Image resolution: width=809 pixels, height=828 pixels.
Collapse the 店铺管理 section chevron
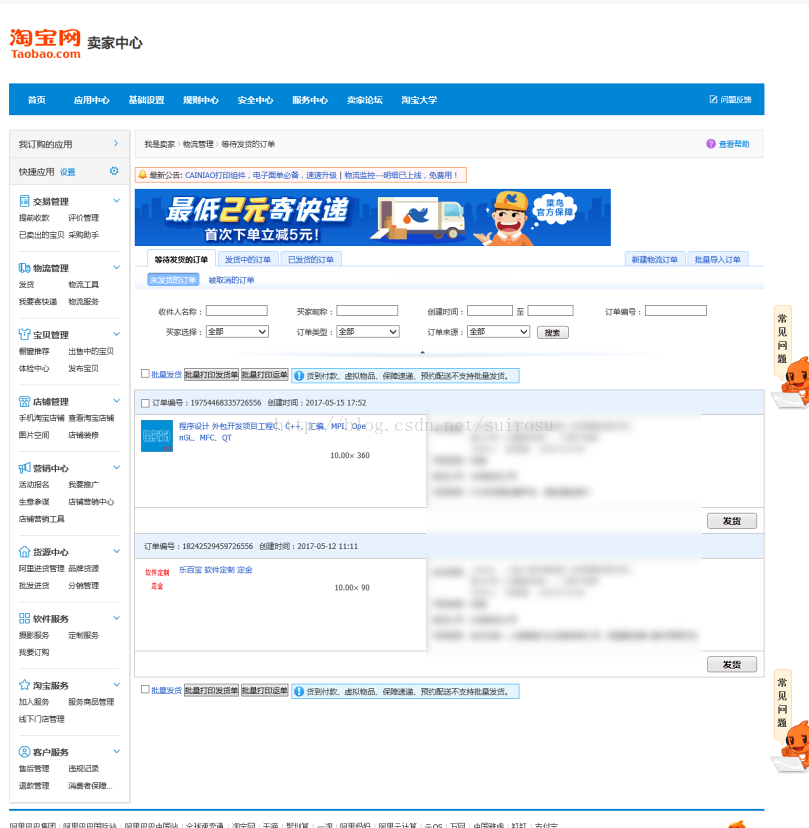tap(117, 401)
